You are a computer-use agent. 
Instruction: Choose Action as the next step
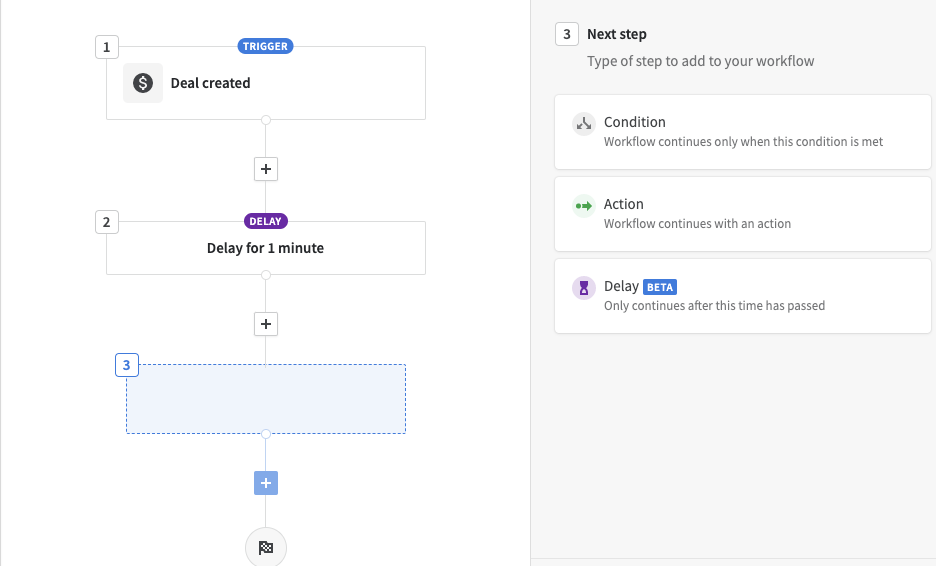[x=743, y=214]
